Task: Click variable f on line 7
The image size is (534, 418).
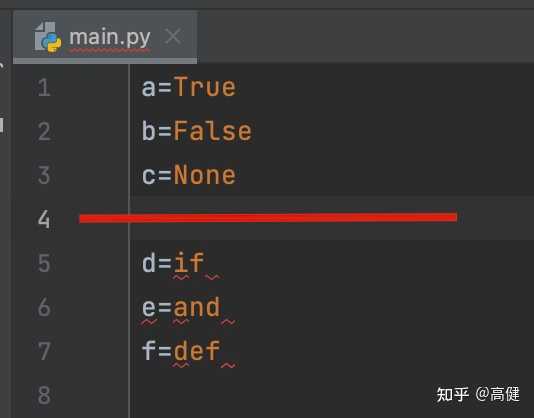Action: tap(148, 351)
